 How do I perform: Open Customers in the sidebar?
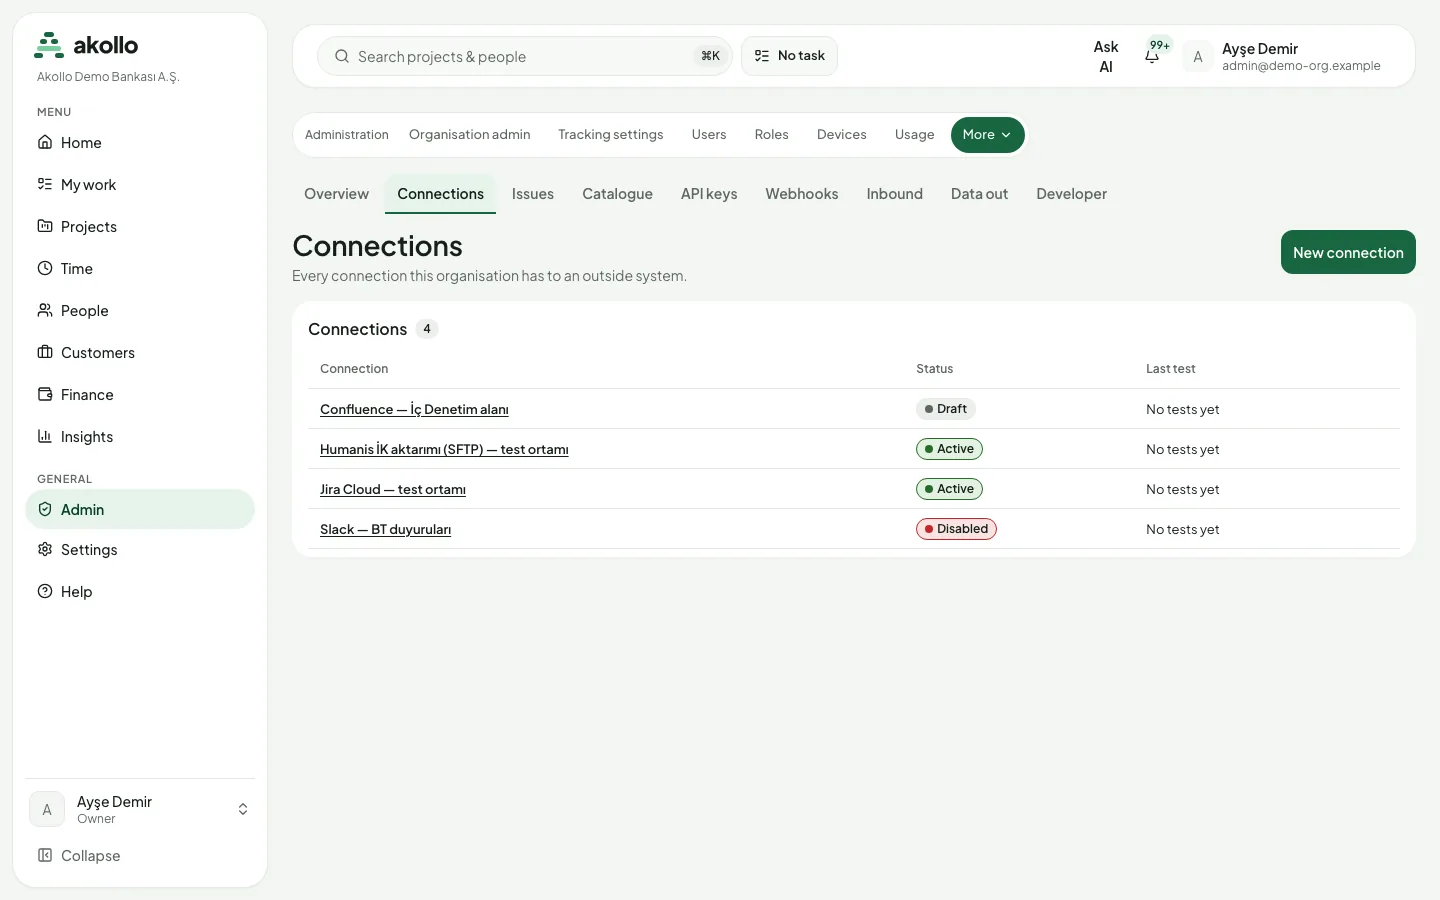pos(140,353)
